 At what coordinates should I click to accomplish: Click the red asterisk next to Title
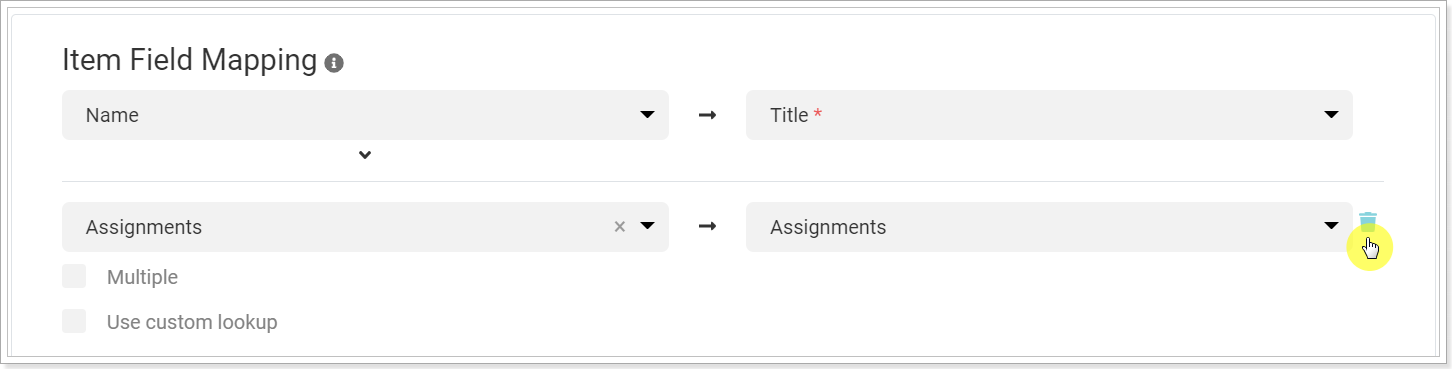[x=817, y=115]
